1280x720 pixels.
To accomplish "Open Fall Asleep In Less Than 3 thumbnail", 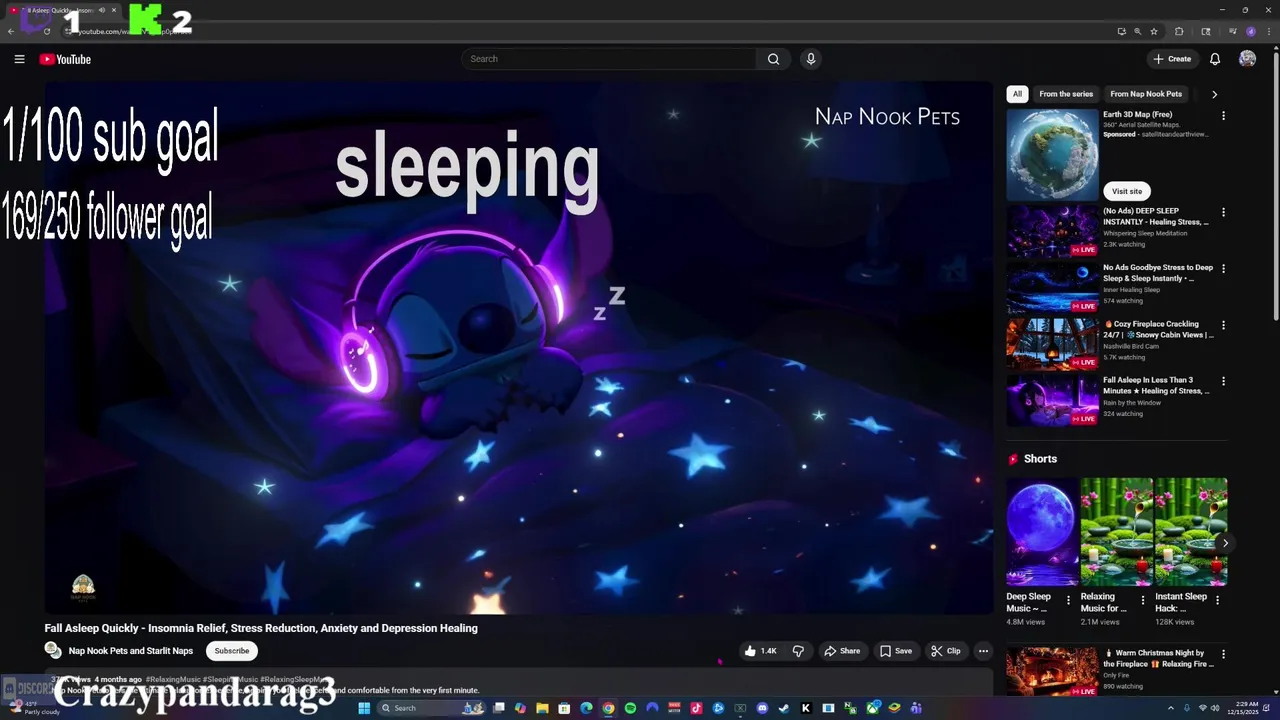I will 1052,400.
